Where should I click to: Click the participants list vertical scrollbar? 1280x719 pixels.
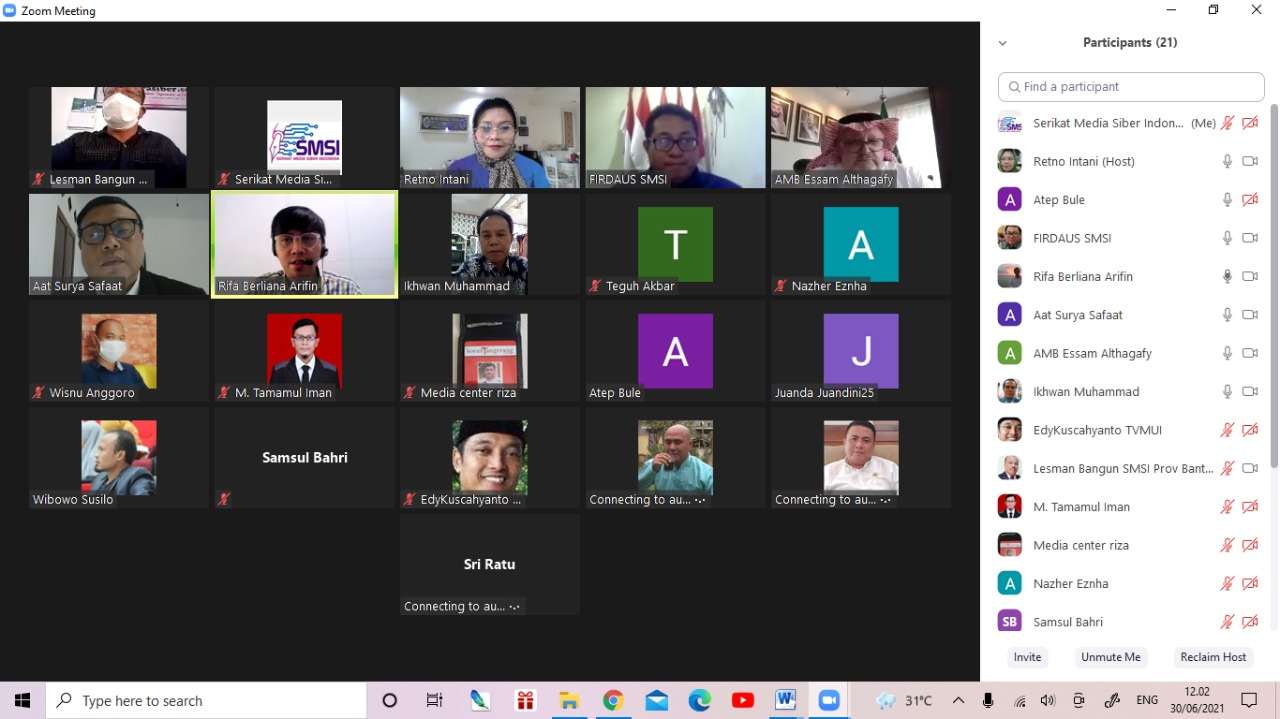coord(1273,285)
